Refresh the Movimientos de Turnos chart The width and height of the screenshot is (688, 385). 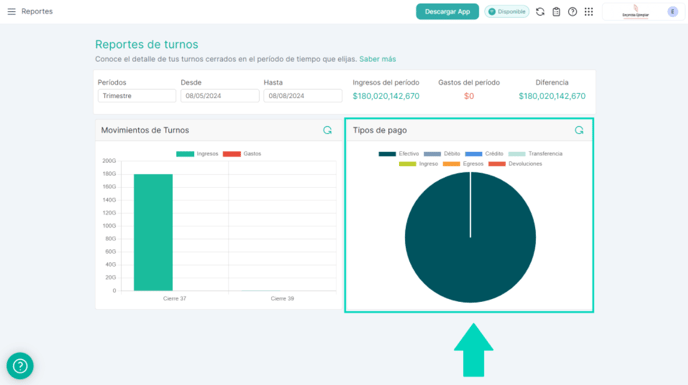click(x=327, y=130)
